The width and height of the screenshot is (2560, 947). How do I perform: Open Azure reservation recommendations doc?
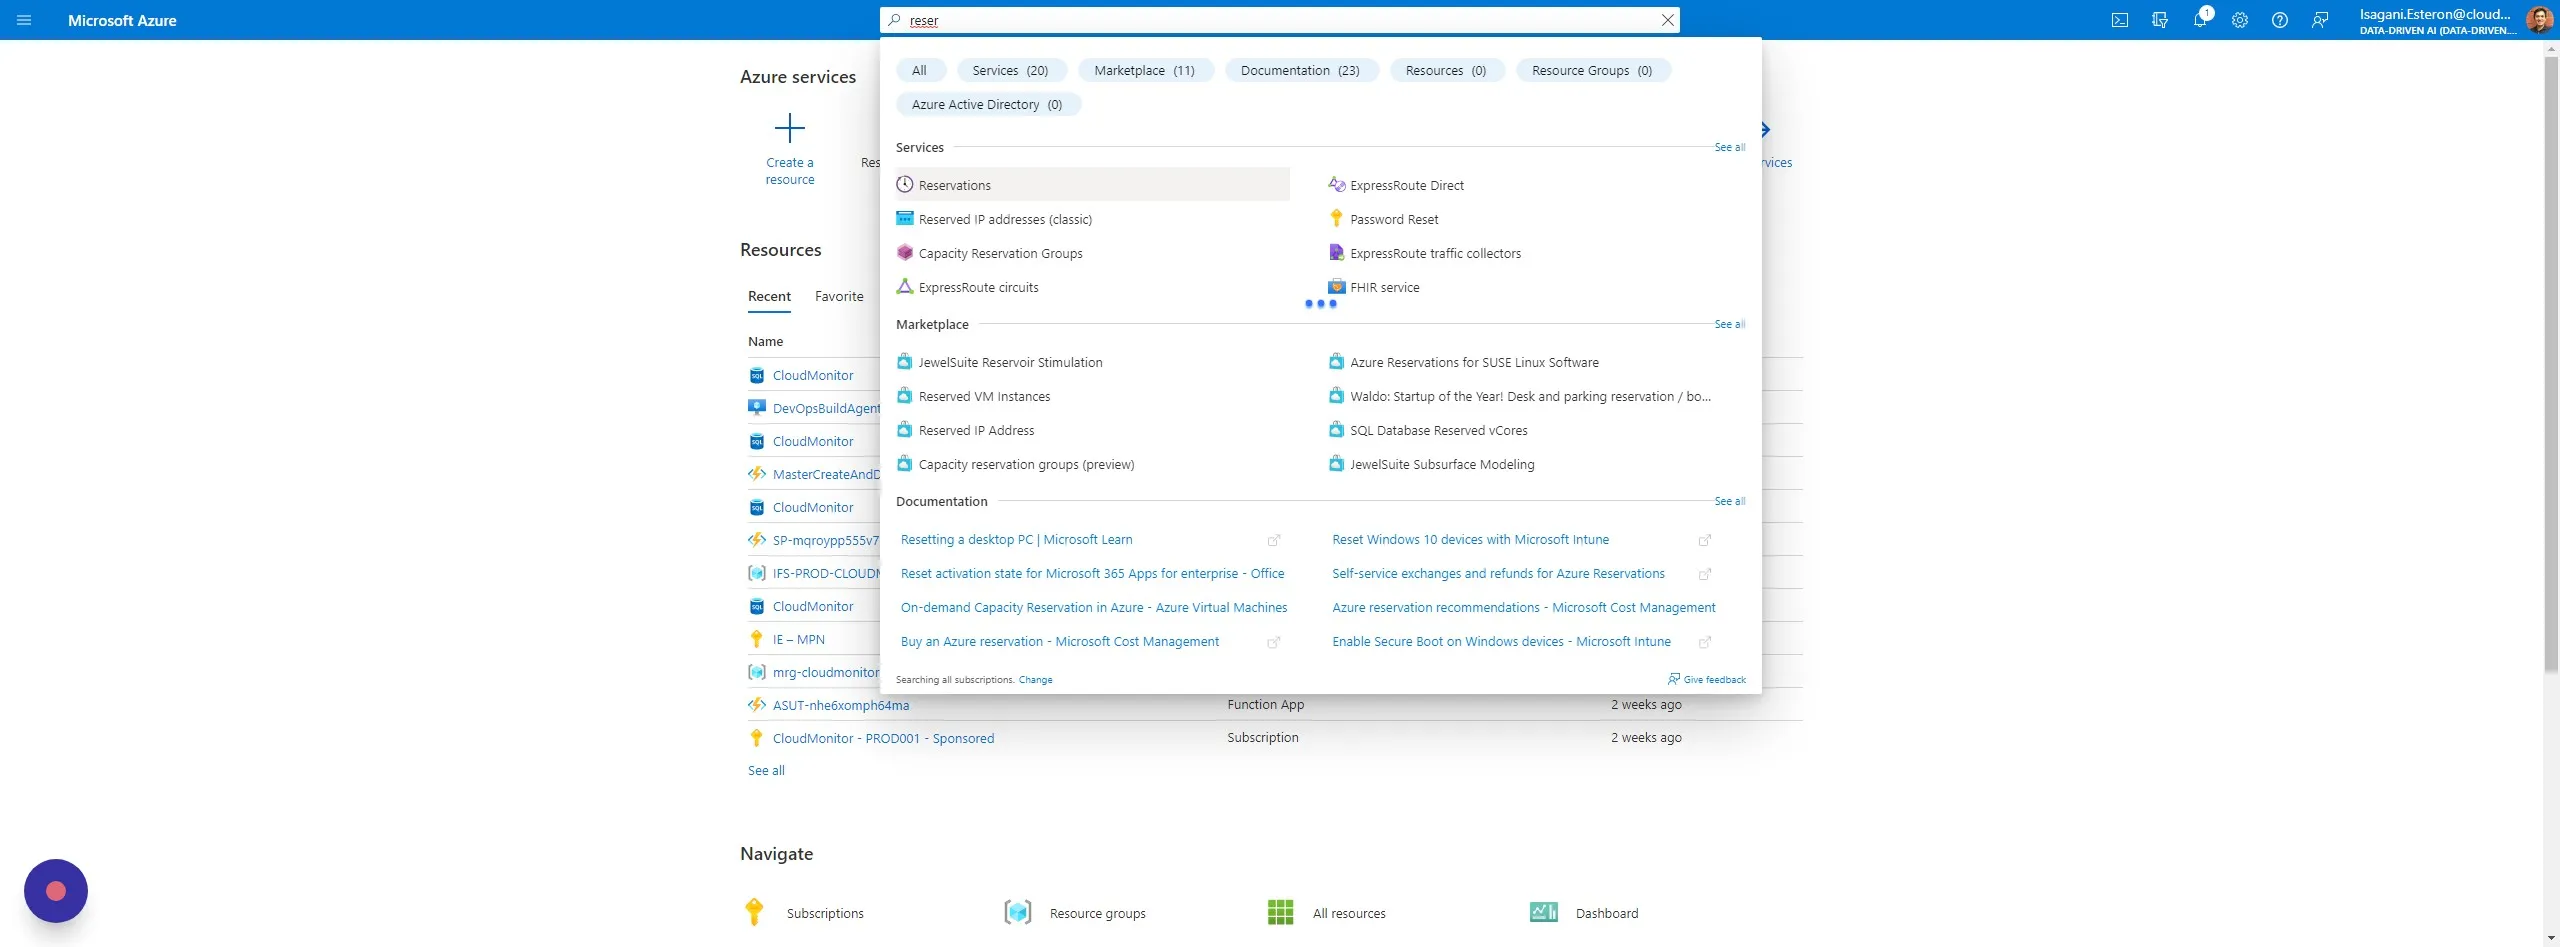[1523, 607]
